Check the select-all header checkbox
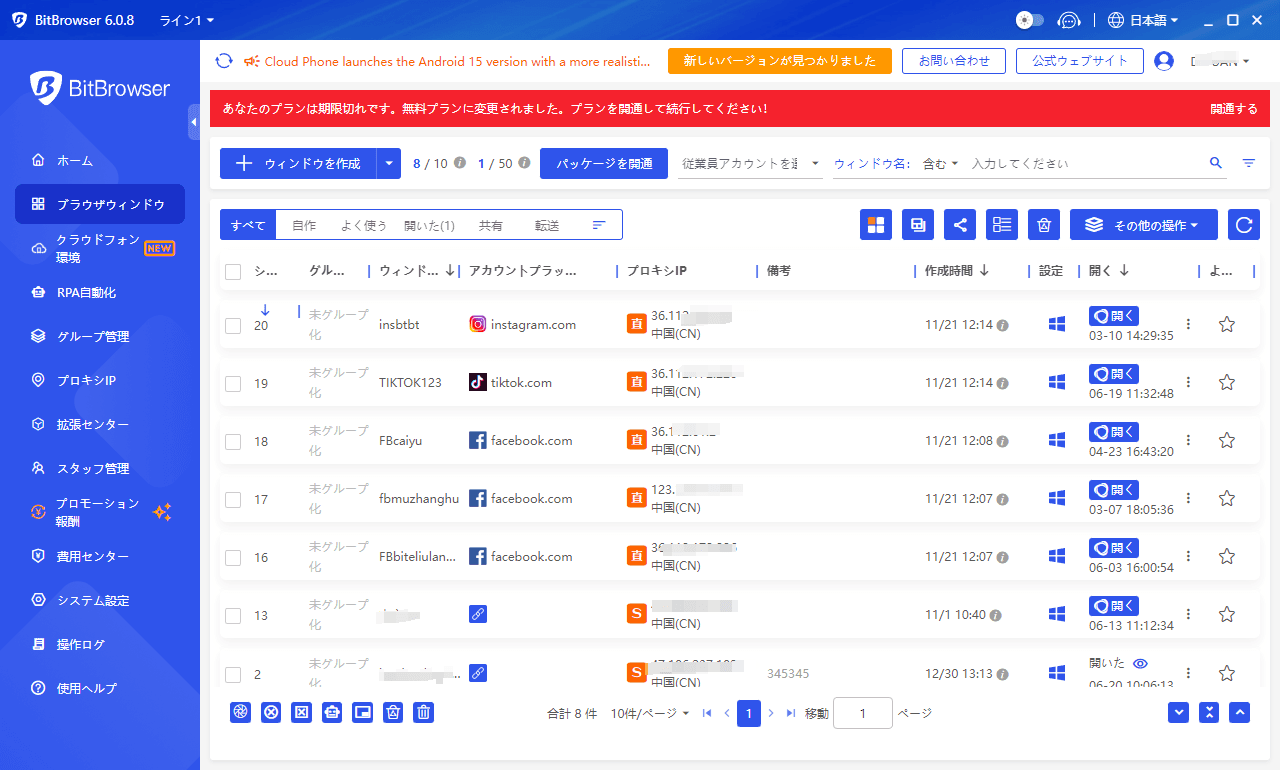1280x770 pixels. click(x=233, y=271)
